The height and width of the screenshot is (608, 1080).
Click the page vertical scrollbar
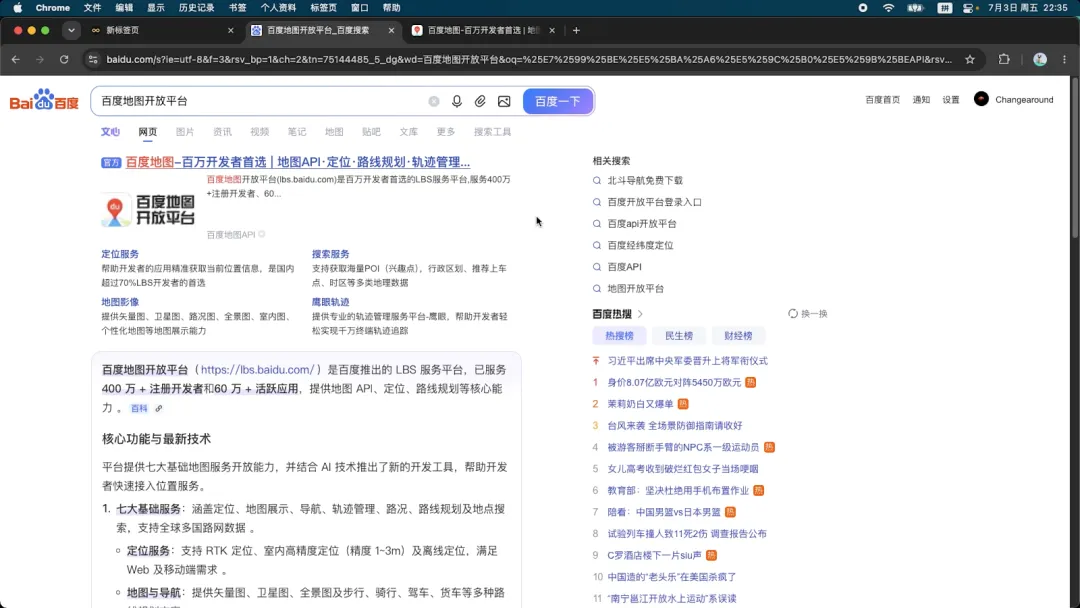[x=1074, y=158]
